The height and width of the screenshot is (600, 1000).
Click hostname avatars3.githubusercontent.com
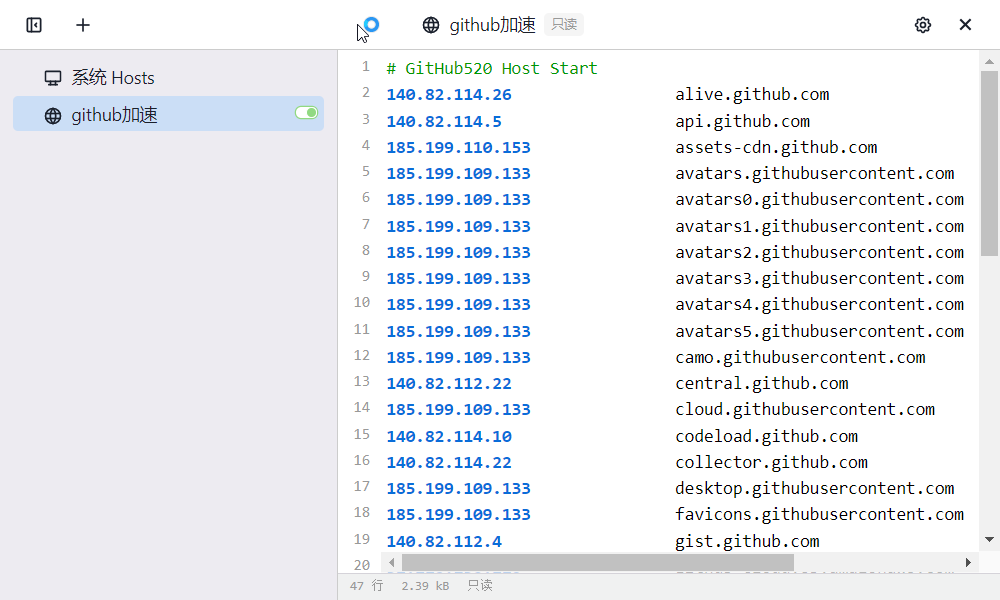pyautogui.click(x=820, y=279)
